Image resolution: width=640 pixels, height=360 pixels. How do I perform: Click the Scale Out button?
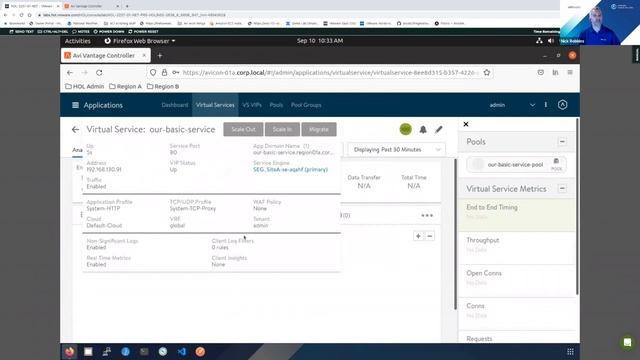[243, 129]
